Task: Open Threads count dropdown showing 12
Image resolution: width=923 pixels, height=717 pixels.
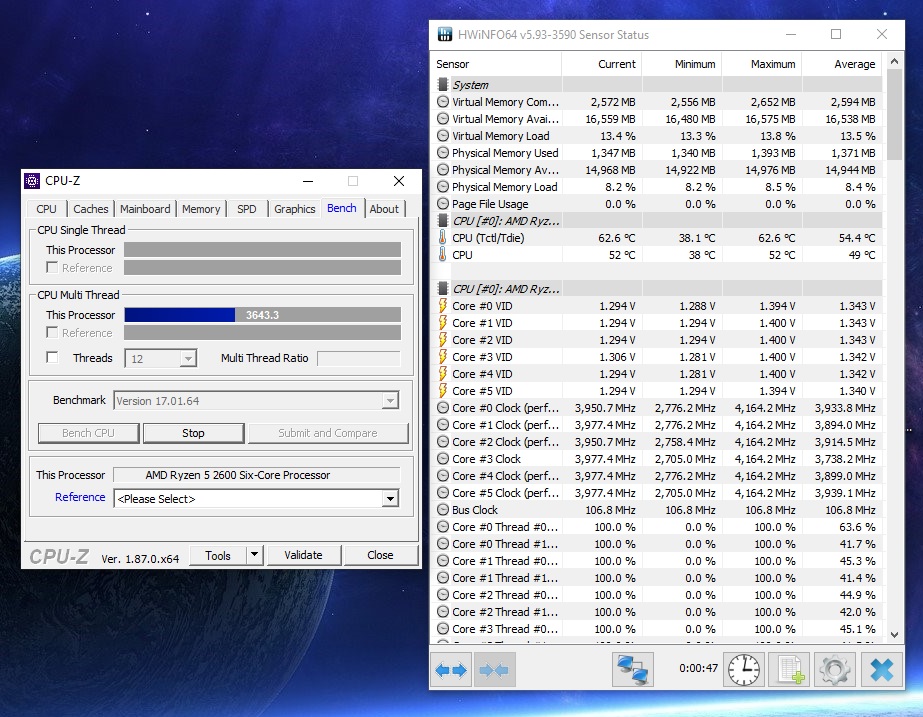Action: pos(188,358)
